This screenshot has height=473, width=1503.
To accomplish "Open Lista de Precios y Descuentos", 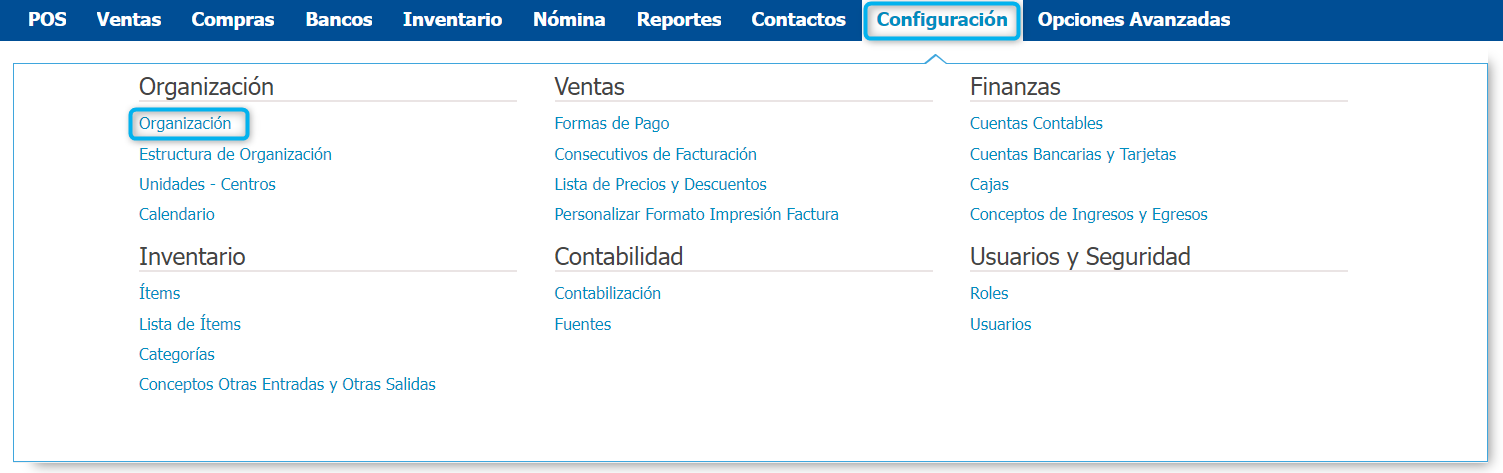I will click(660, 184).
